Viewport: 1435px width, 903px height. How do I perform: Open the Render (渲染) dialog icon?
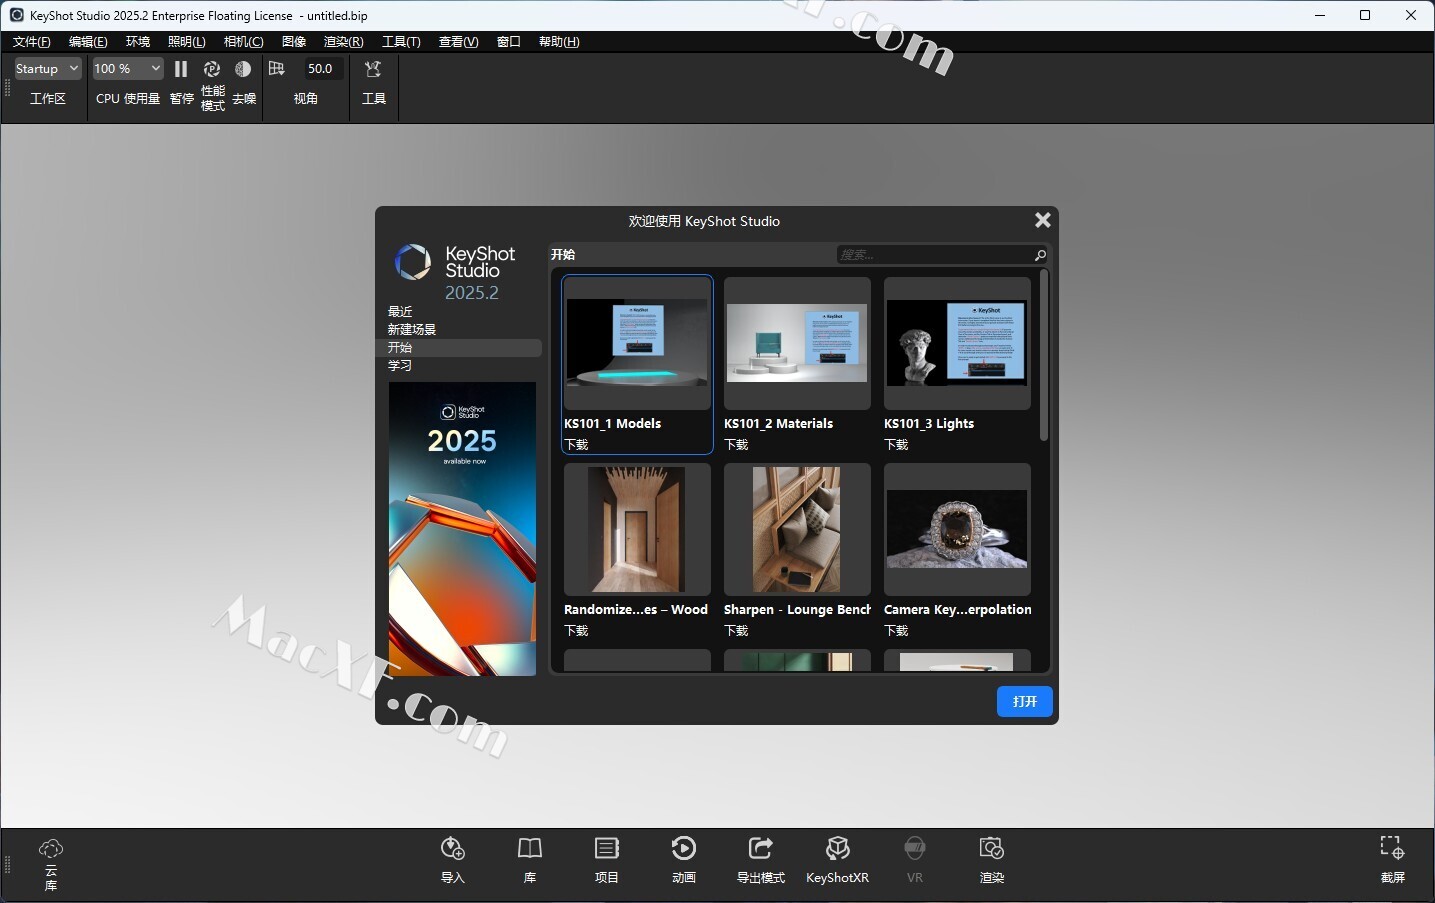(x=992, y=848)
